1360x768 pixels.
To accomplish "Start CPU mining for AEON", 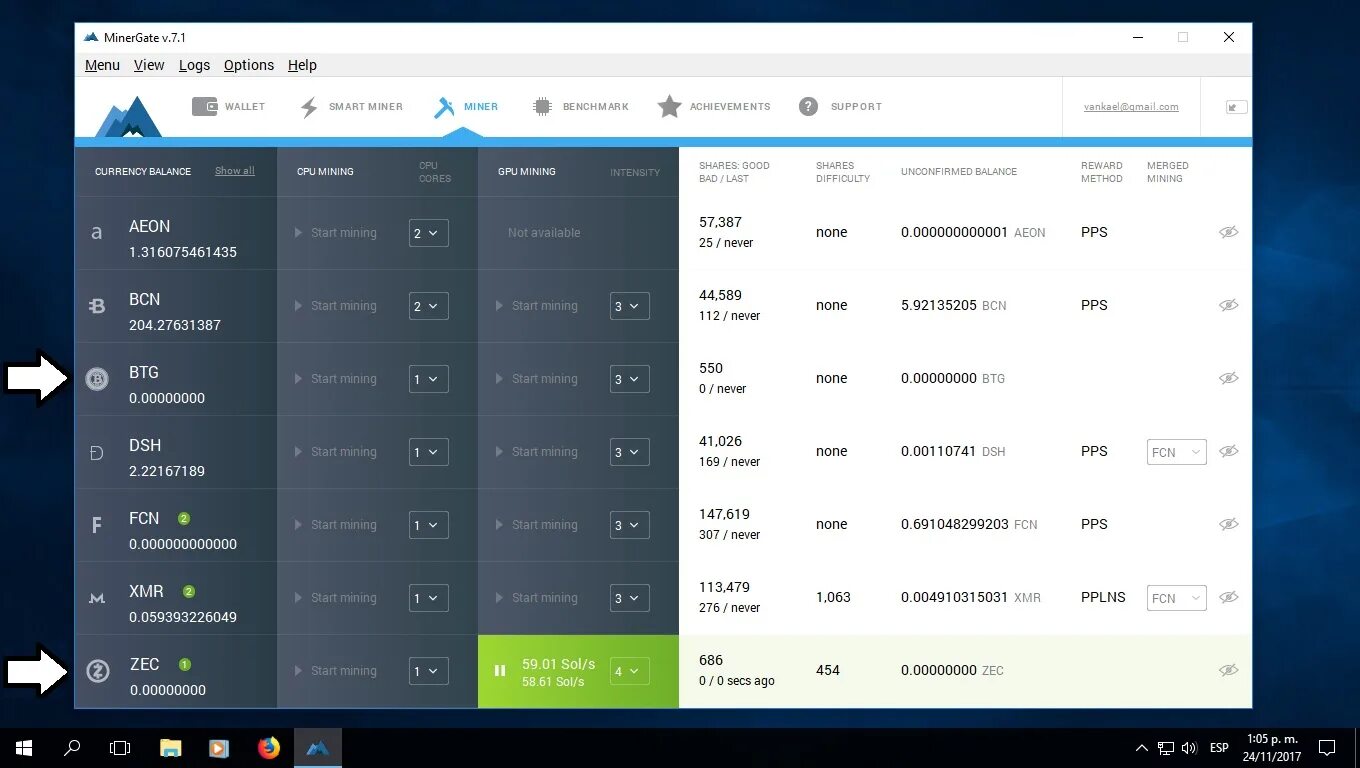I will (335, 233).
